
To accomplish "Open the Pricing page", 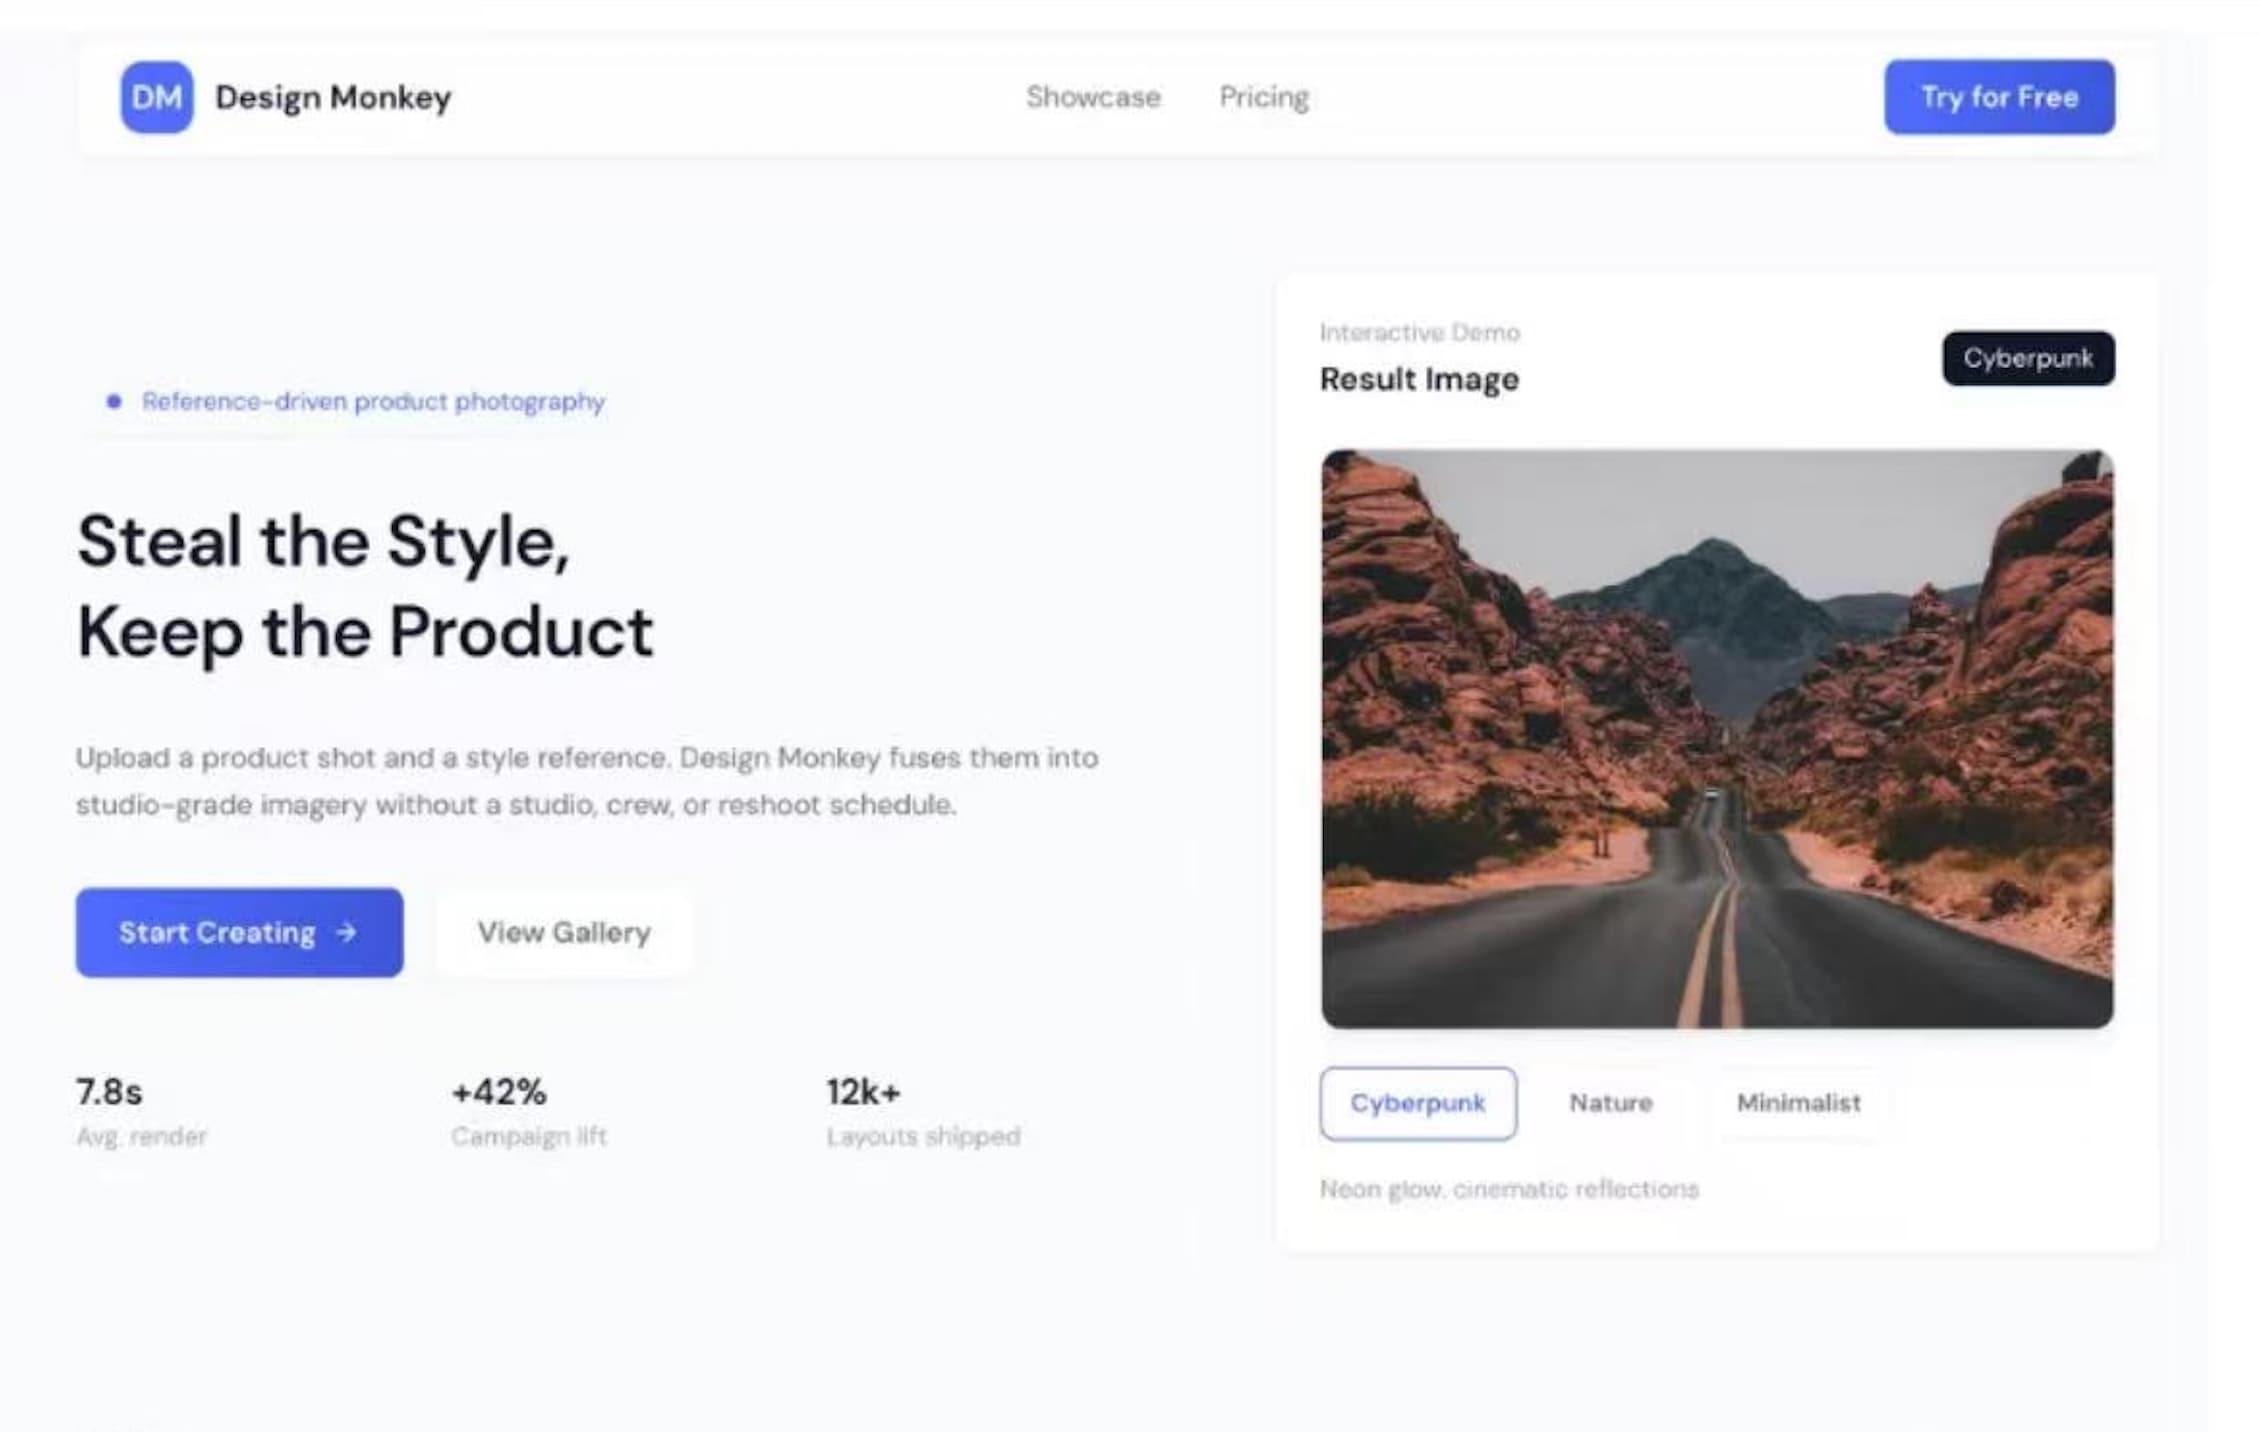I will pyautogui.click(x=1263, y=96).
